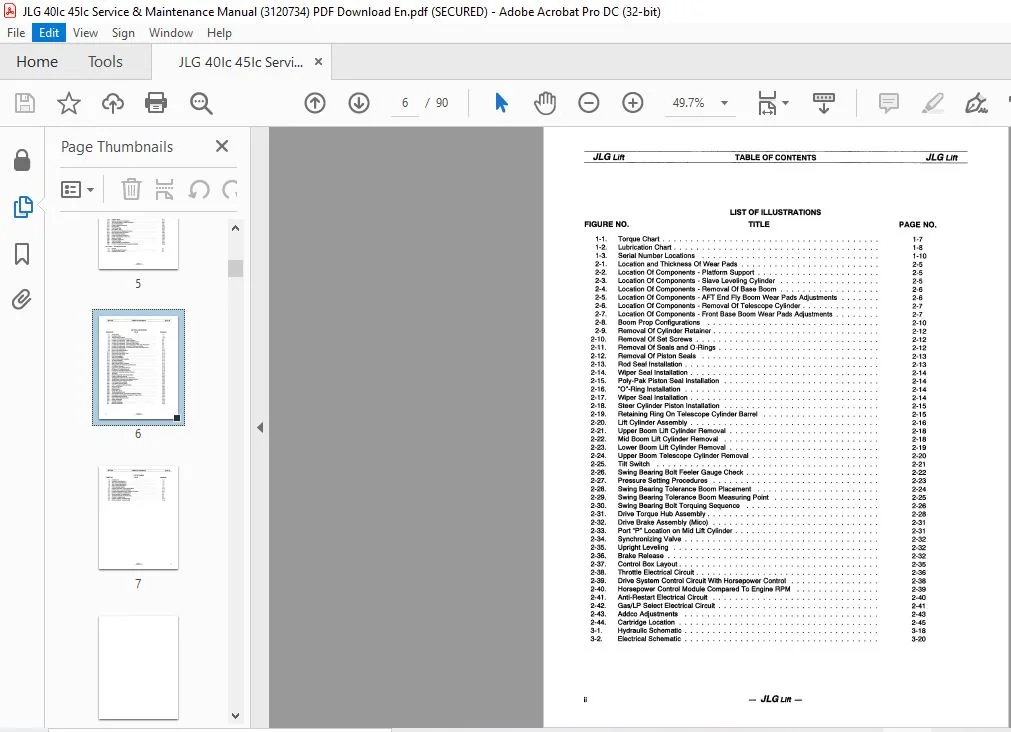Open the page display options dropdown arrow
Image resolution: width=1011 pixels, height=732 pixels.
(785, 103)
